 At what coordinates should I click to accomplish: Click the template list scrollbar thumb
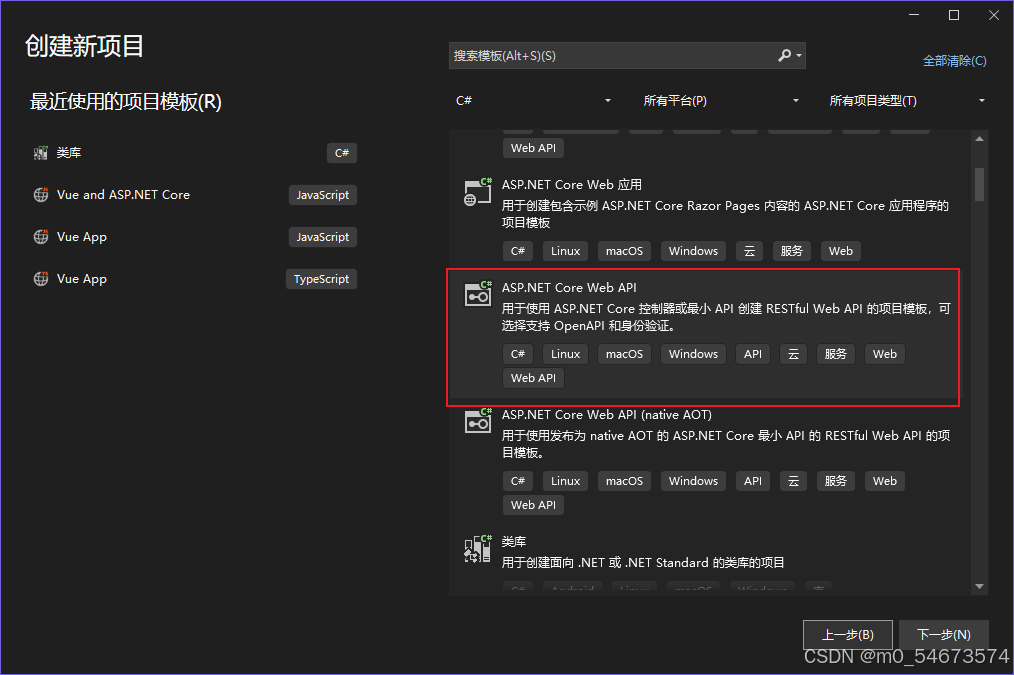click(x=979, y=184)
